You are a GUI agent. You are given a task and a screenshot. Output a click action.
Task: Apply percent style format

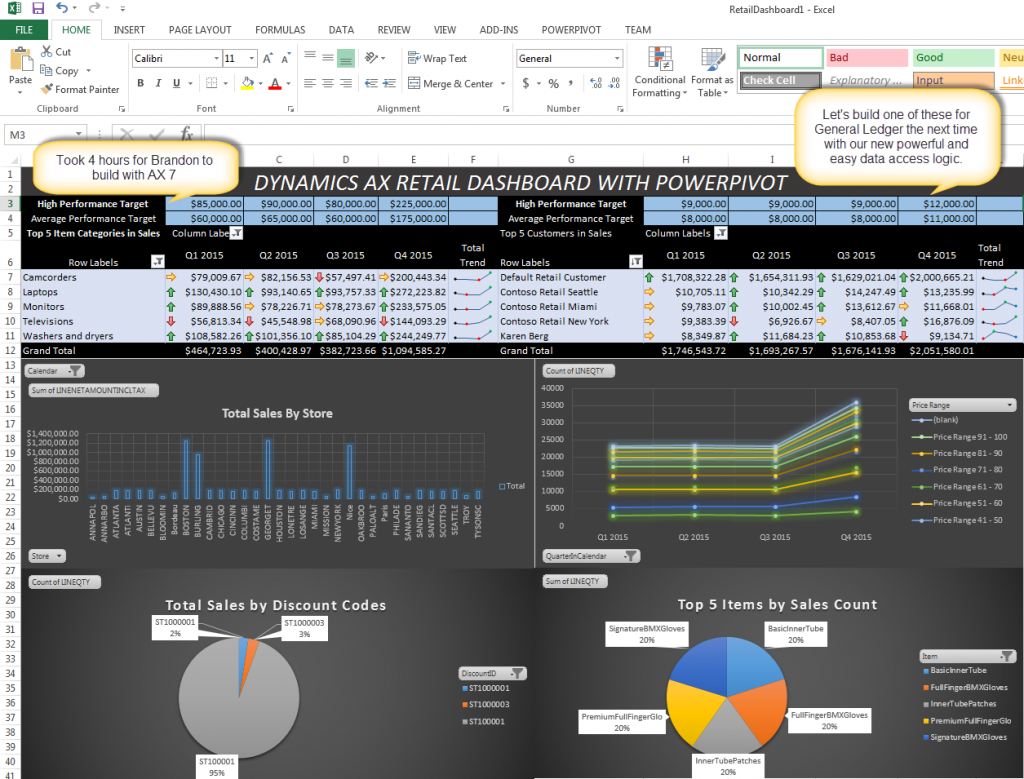point(553,83)
